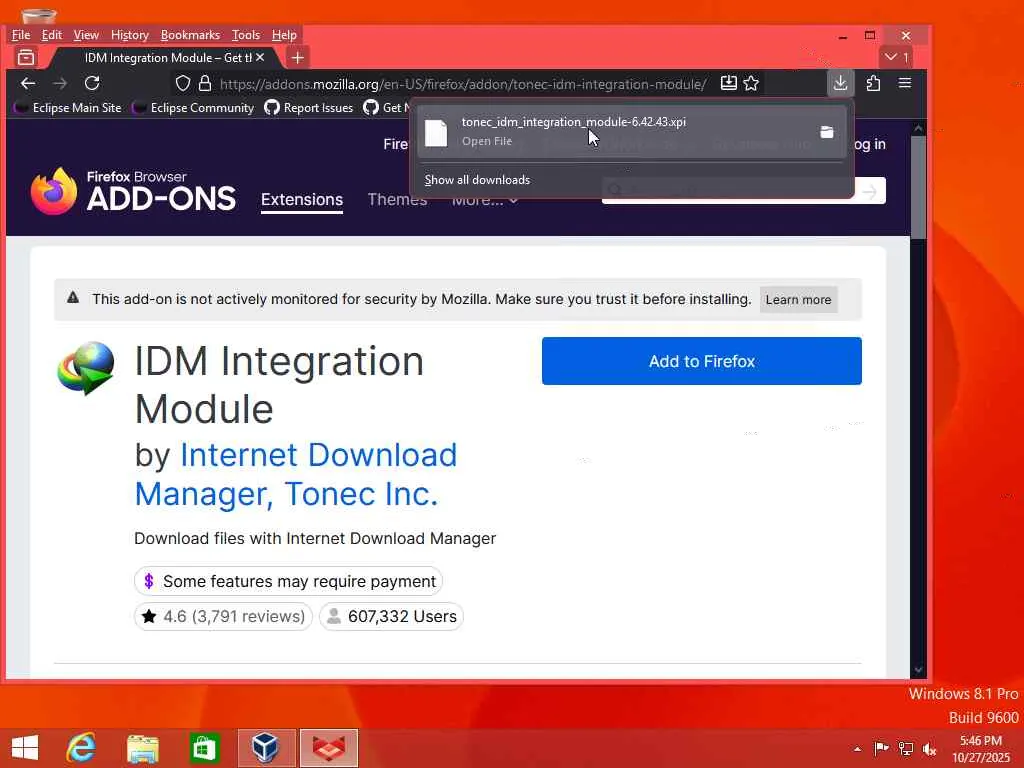The image size is (1024, 768).
Task: Open Windows Store from taskbar
Action: (x=204, y=748)
